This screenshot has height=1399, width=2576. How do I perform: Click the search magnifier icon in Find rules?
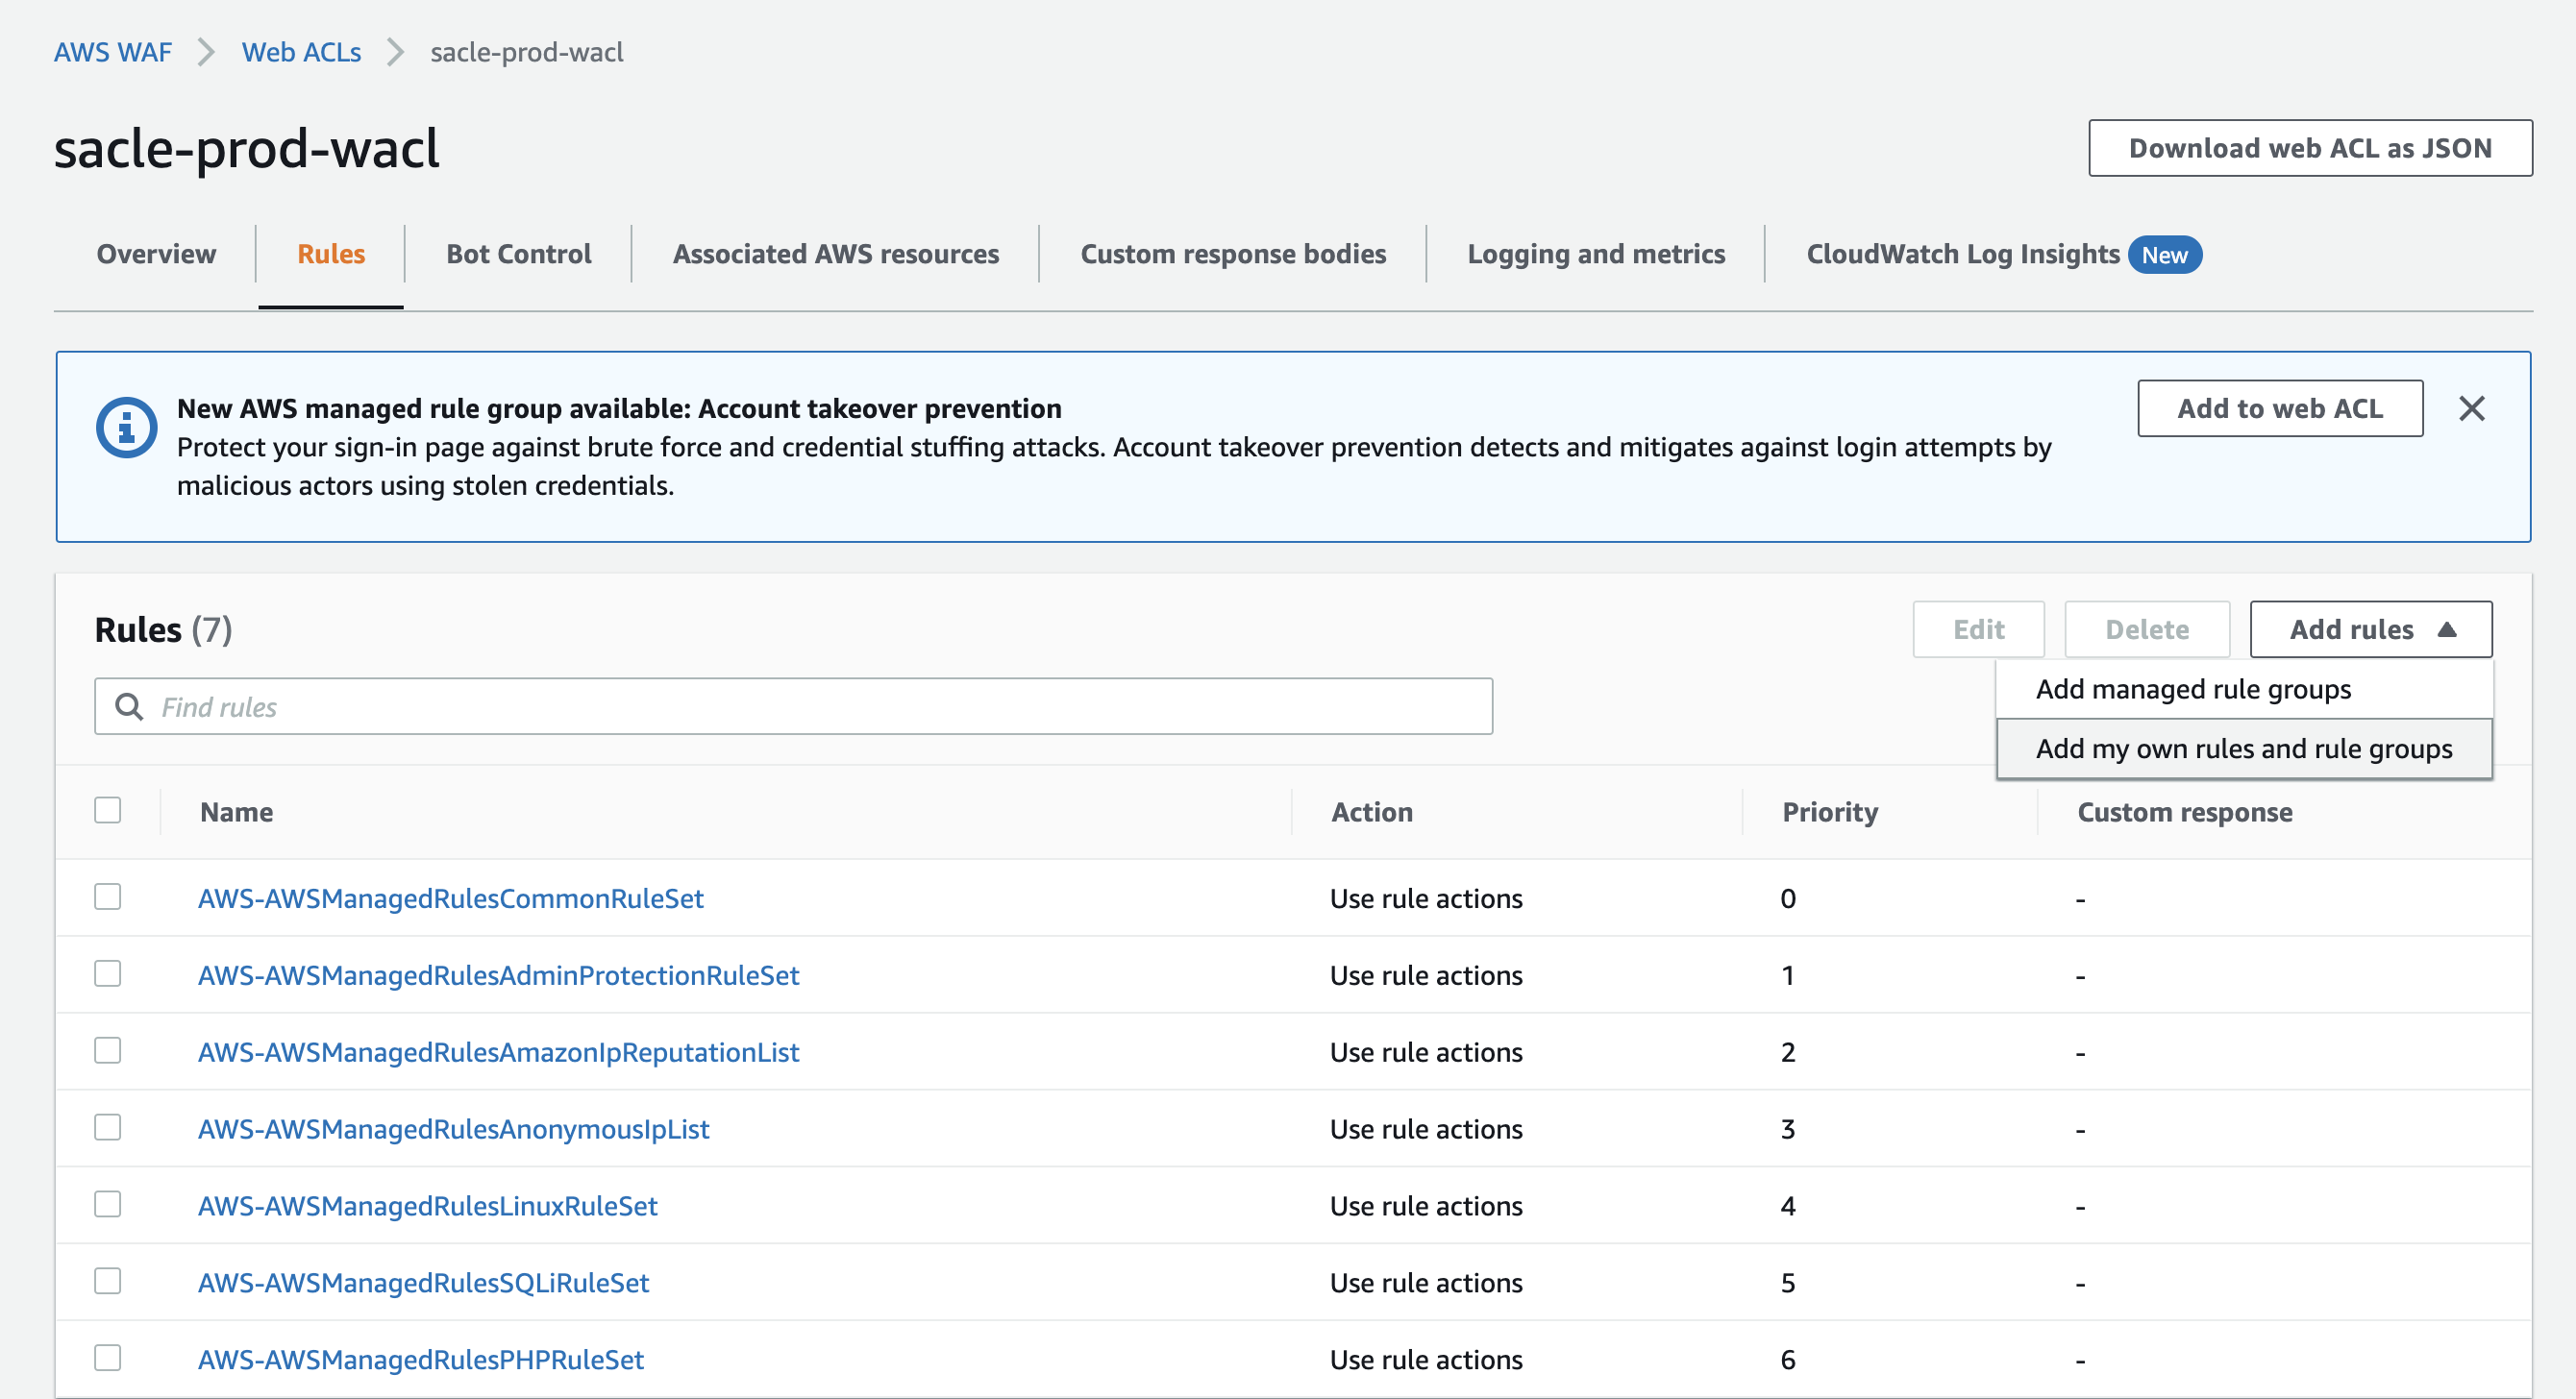[129, 707]
